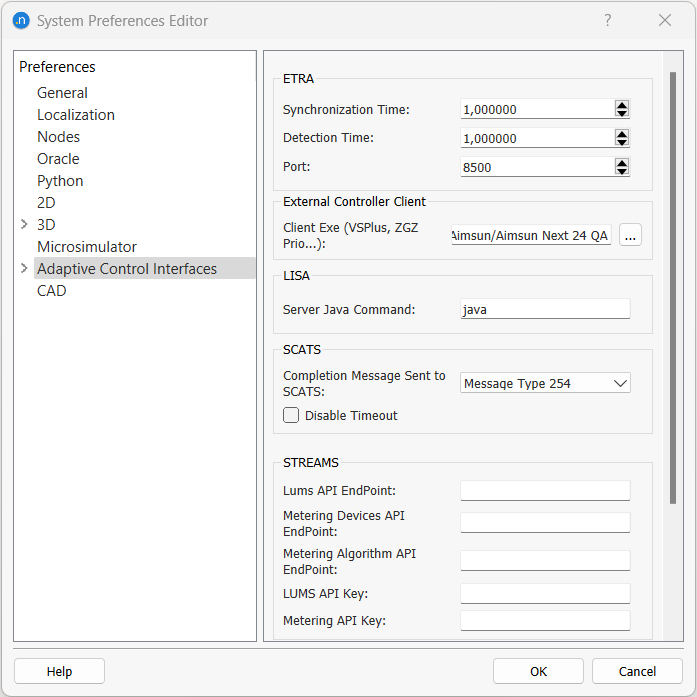Click the Port field showing 8500

click(537, 167)
